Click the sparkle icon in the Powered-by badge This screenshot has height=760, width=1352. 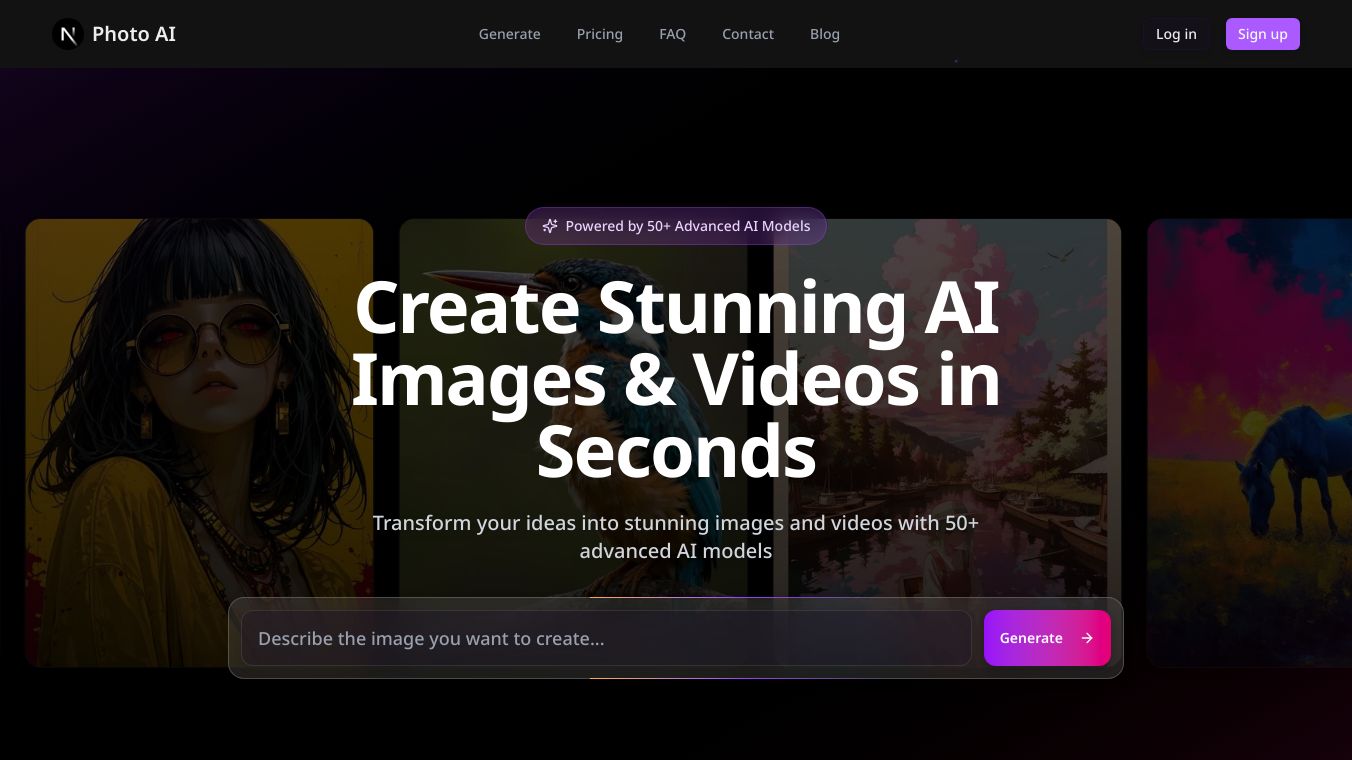(549, 226)
